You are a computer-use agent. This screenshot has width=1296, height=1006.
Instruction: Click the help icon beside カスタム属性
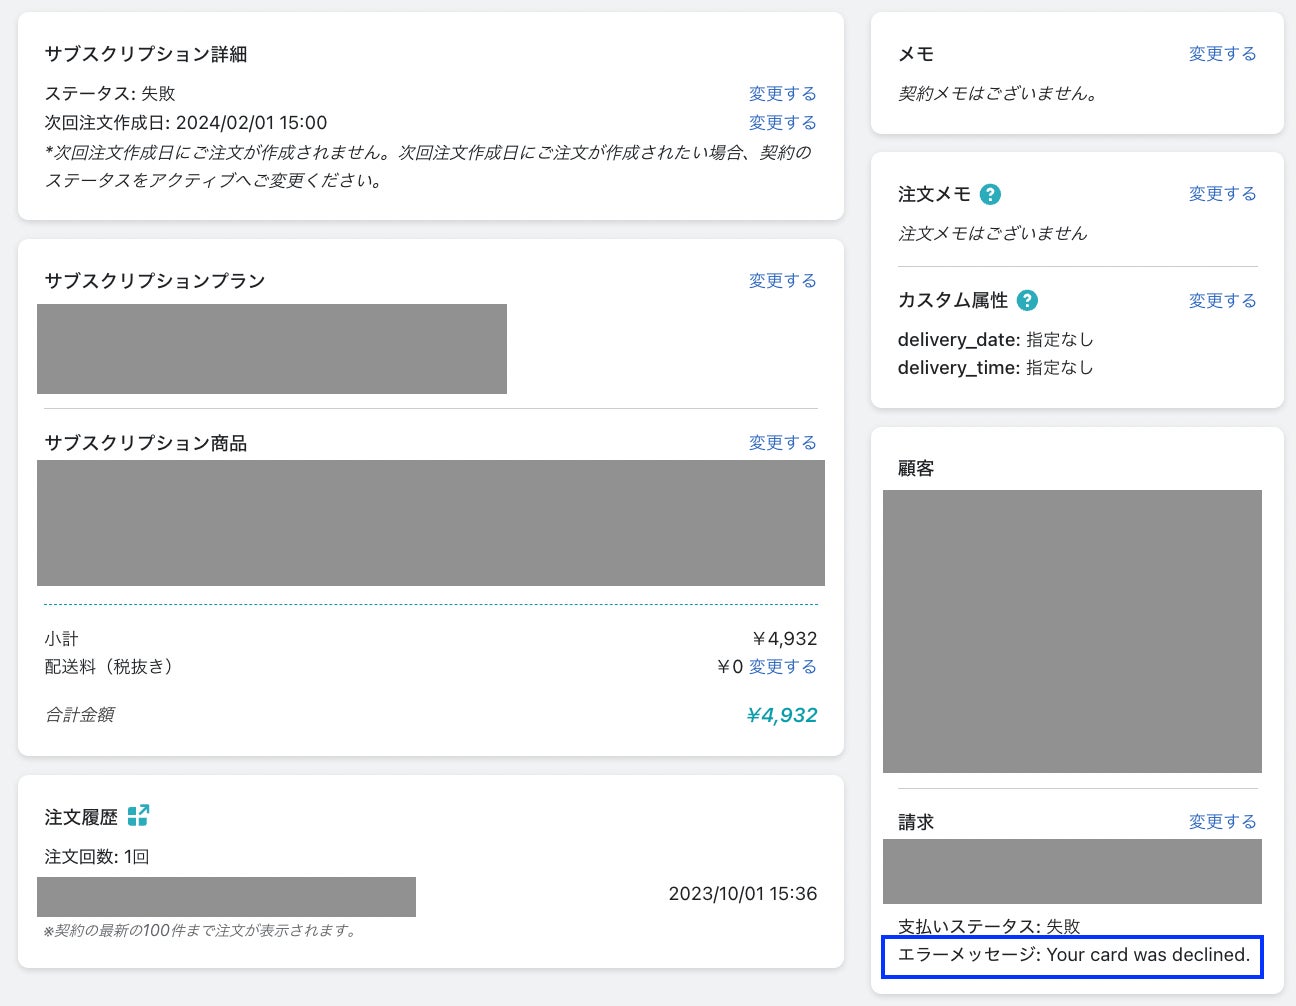[1027, 301]
